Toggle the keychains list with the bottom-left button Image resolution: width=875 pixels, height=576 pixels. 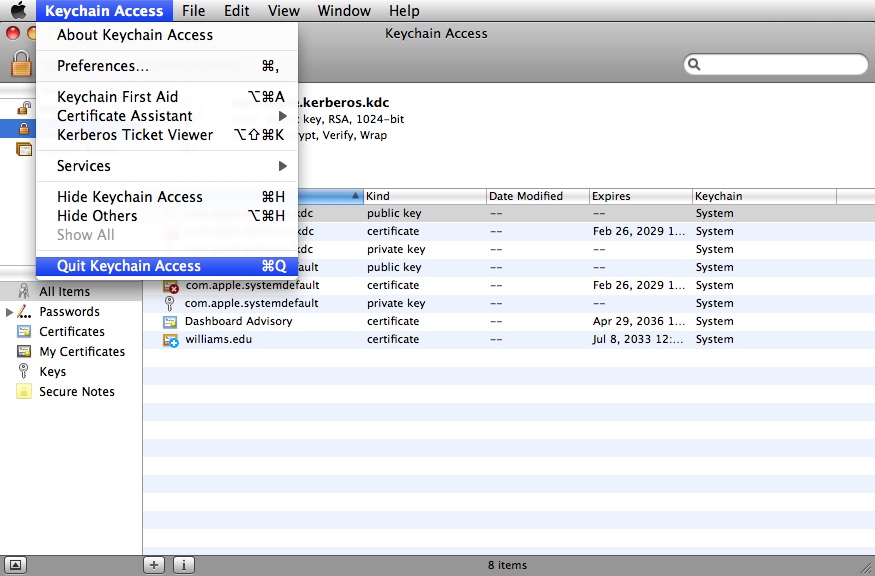point(16,565)
